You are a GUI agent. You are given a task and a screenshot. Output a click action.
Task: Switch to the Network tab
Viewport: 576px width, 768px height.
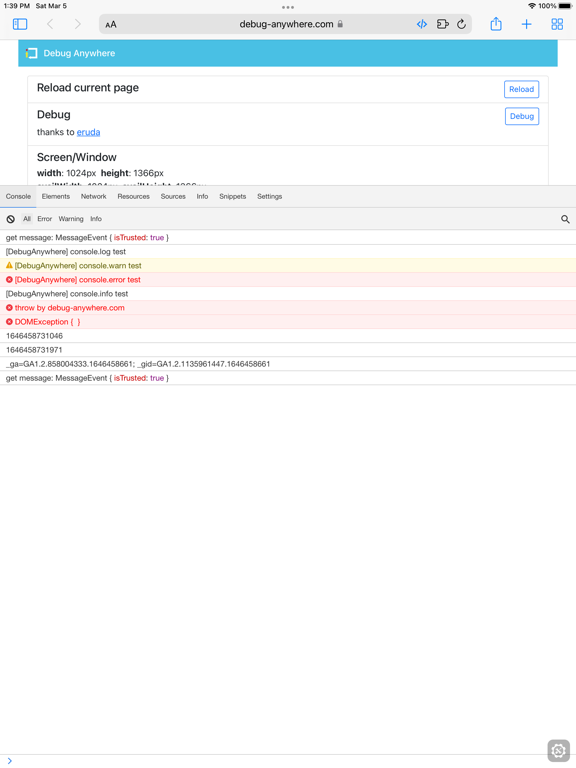coord(94,196)
